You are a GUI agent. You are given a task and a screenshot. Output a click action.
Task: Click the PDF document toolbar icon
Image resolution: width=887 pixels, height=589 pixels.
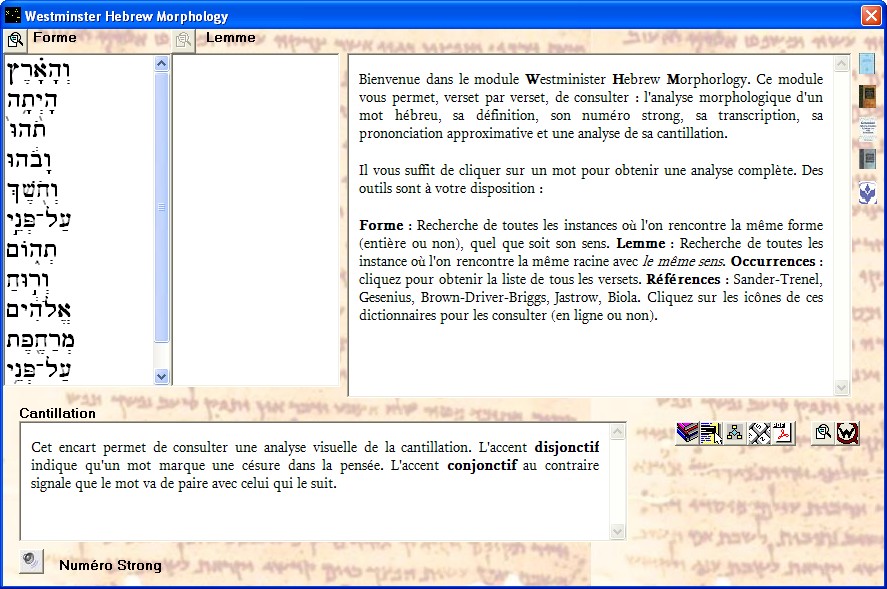coord(783,433)
